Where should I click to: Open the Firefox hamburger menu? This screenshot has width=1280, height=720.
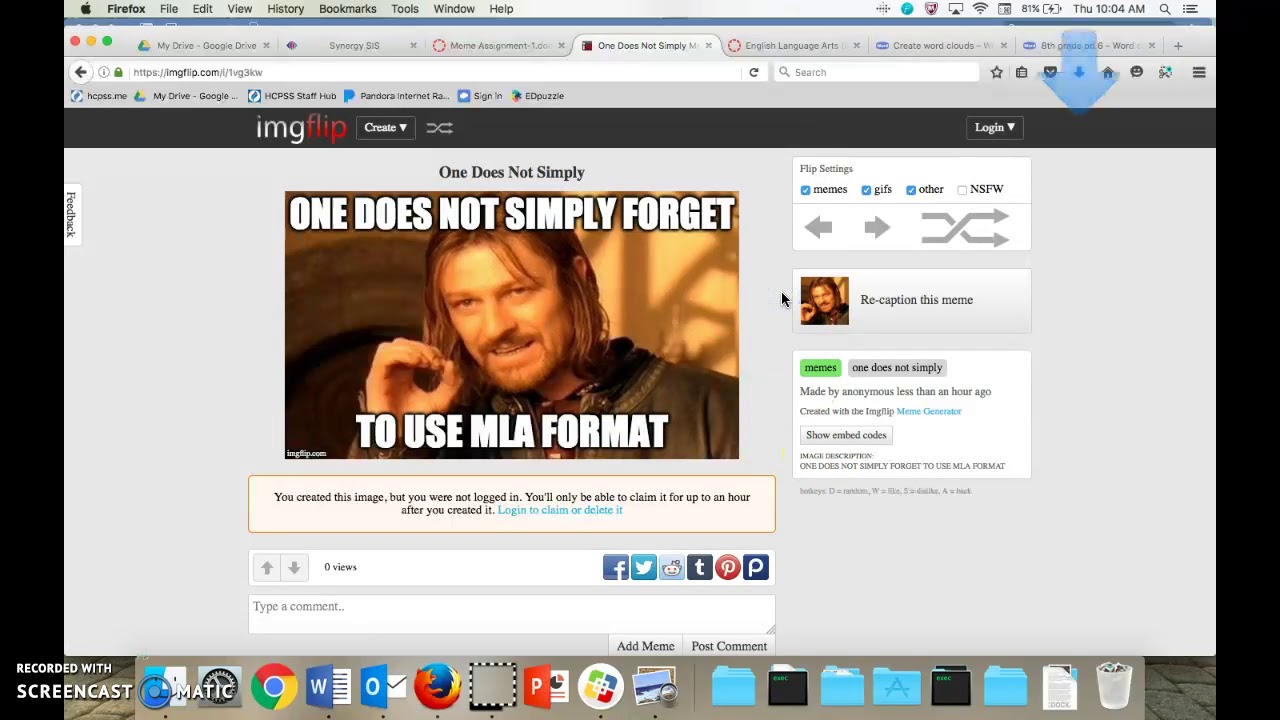pyautogui.click(x=1199, y=72)
